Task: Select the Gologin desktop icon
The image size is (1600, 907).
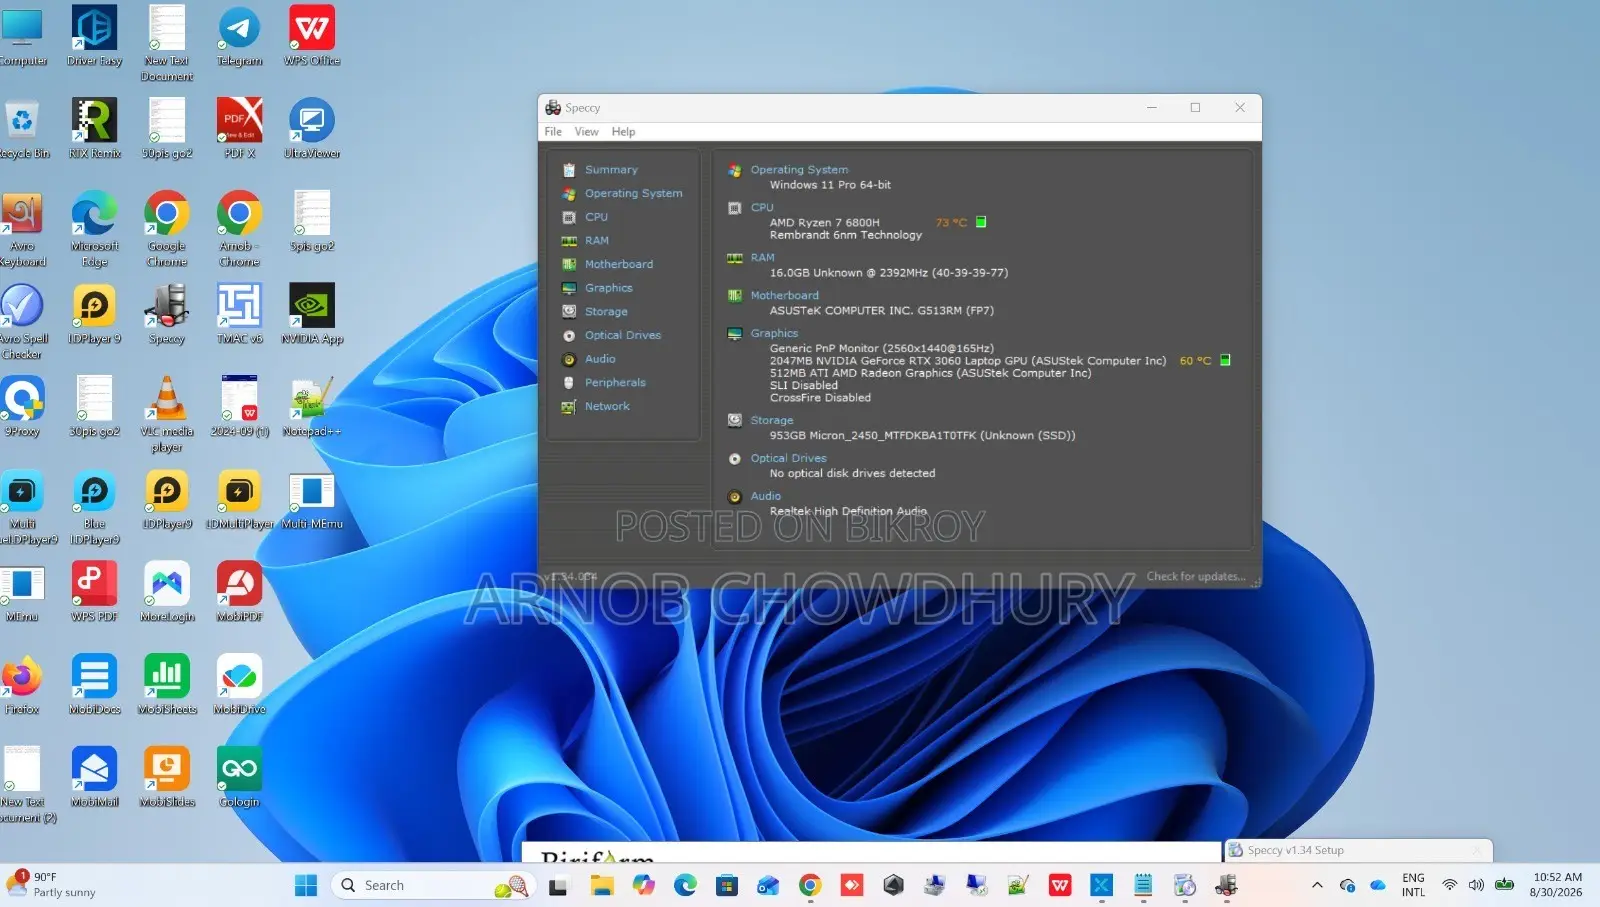Action: tap(239, 778)
